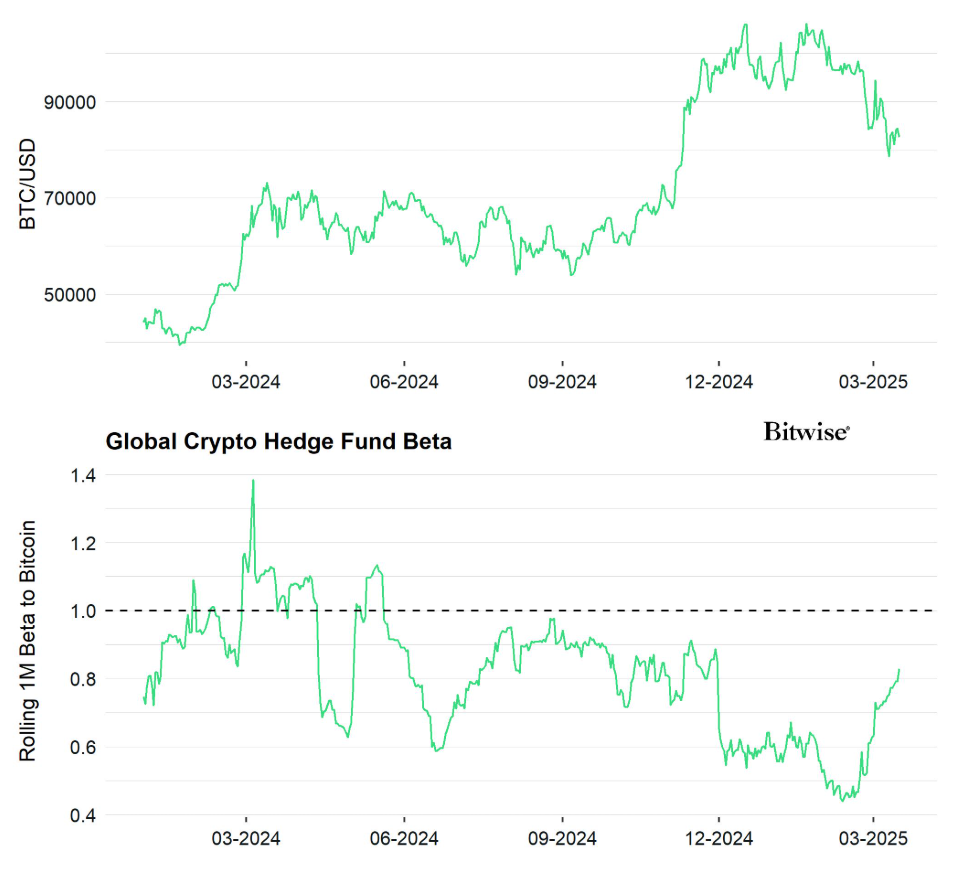Click 03-2024 label under the BTC/USD chart
The image size is (953, 870).
[x=246, y=381]
